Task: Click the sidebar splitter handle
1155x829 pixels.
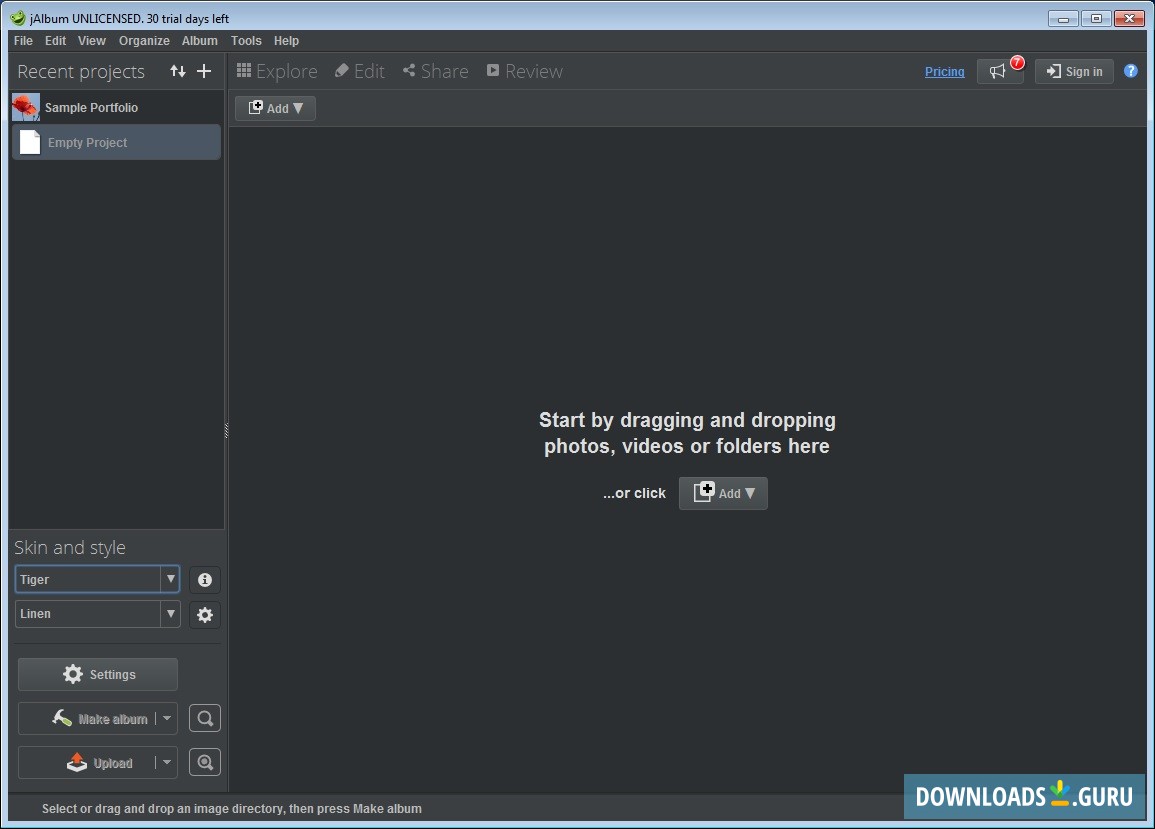Action: coord(226,431)
